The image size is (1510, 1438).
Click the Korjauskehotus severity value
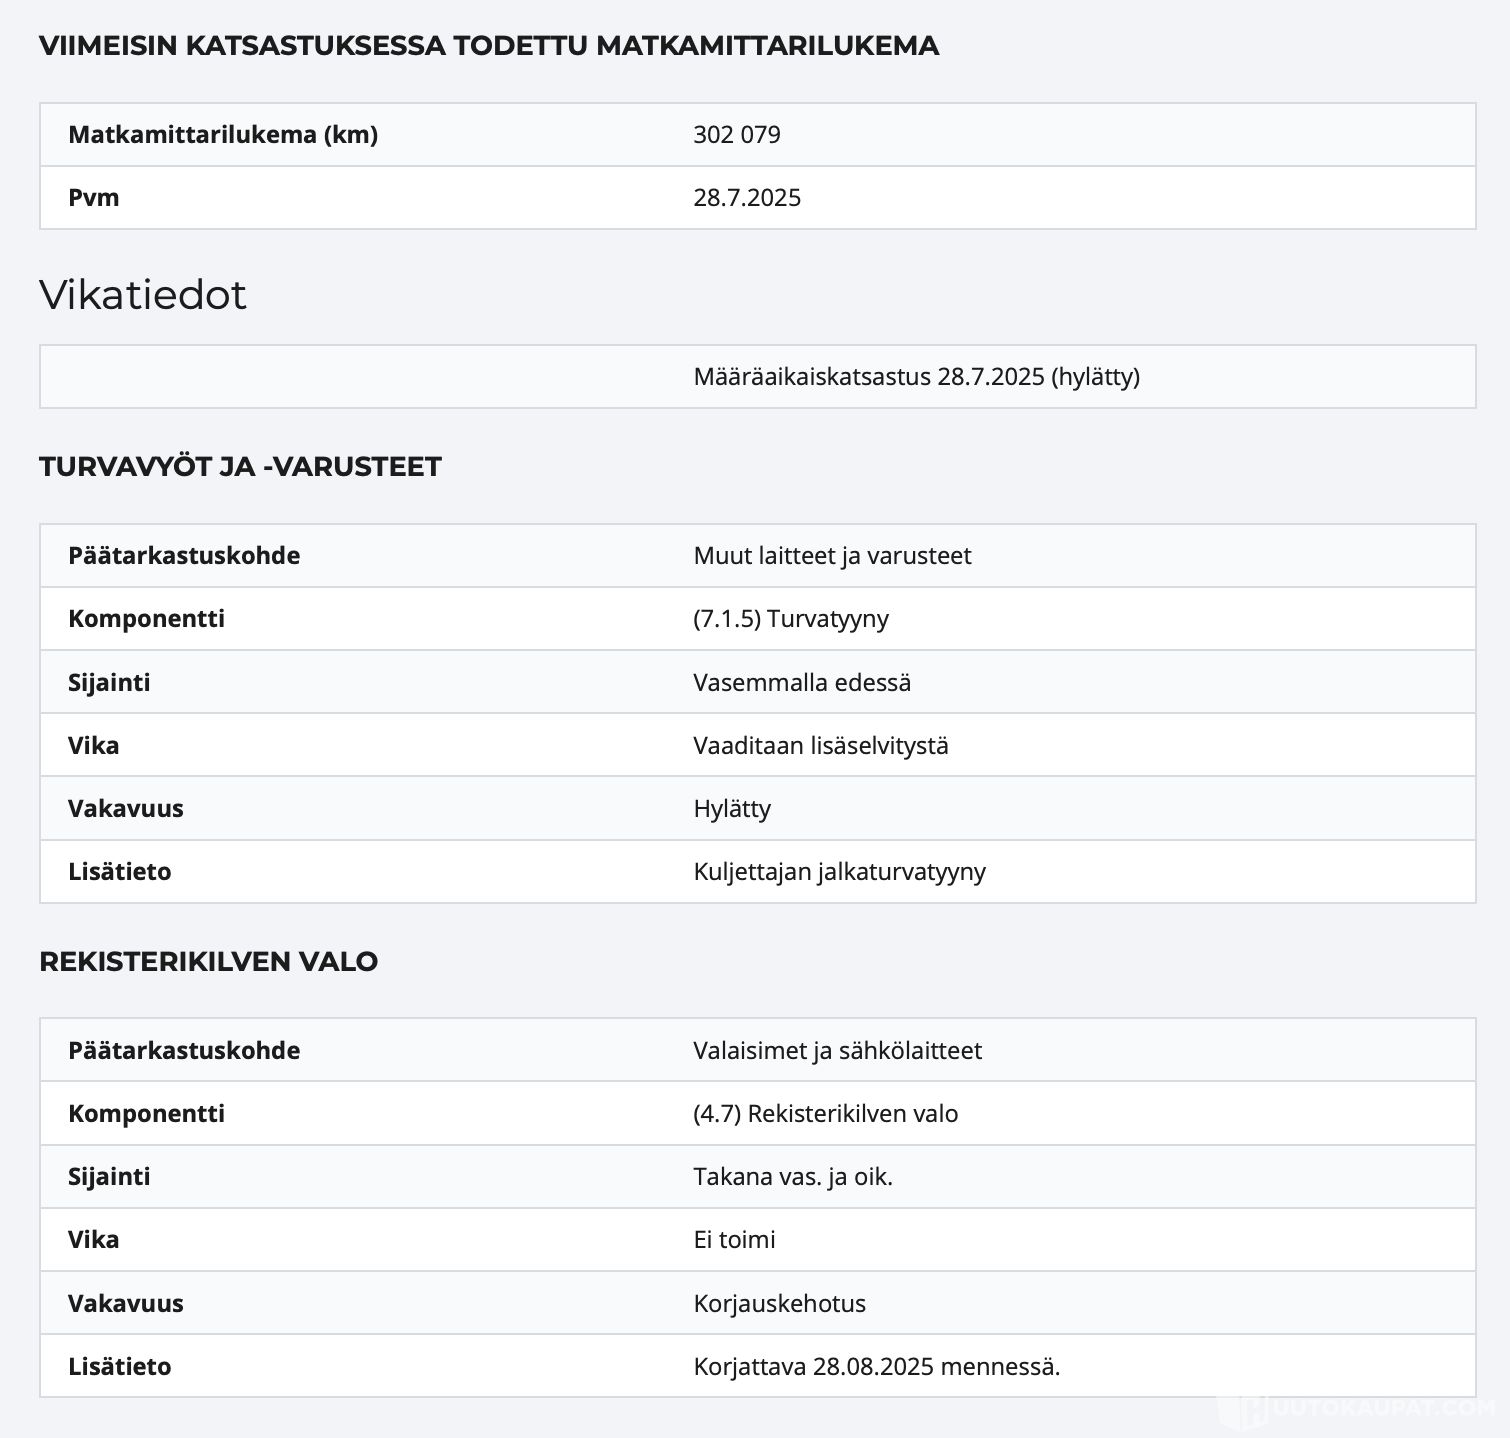[x=779, y=1303]
